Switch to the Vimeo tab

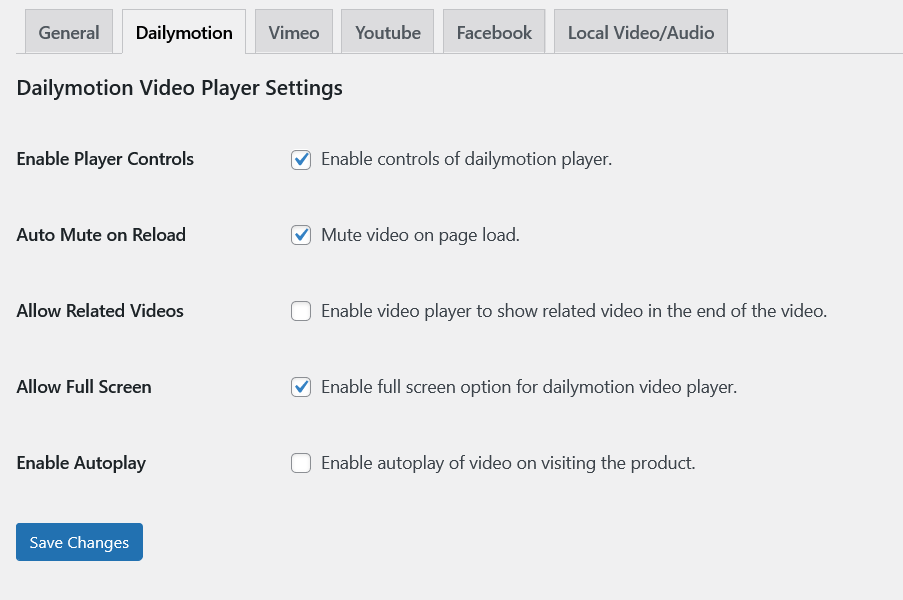pyautogui.click(x=294, y=33)
